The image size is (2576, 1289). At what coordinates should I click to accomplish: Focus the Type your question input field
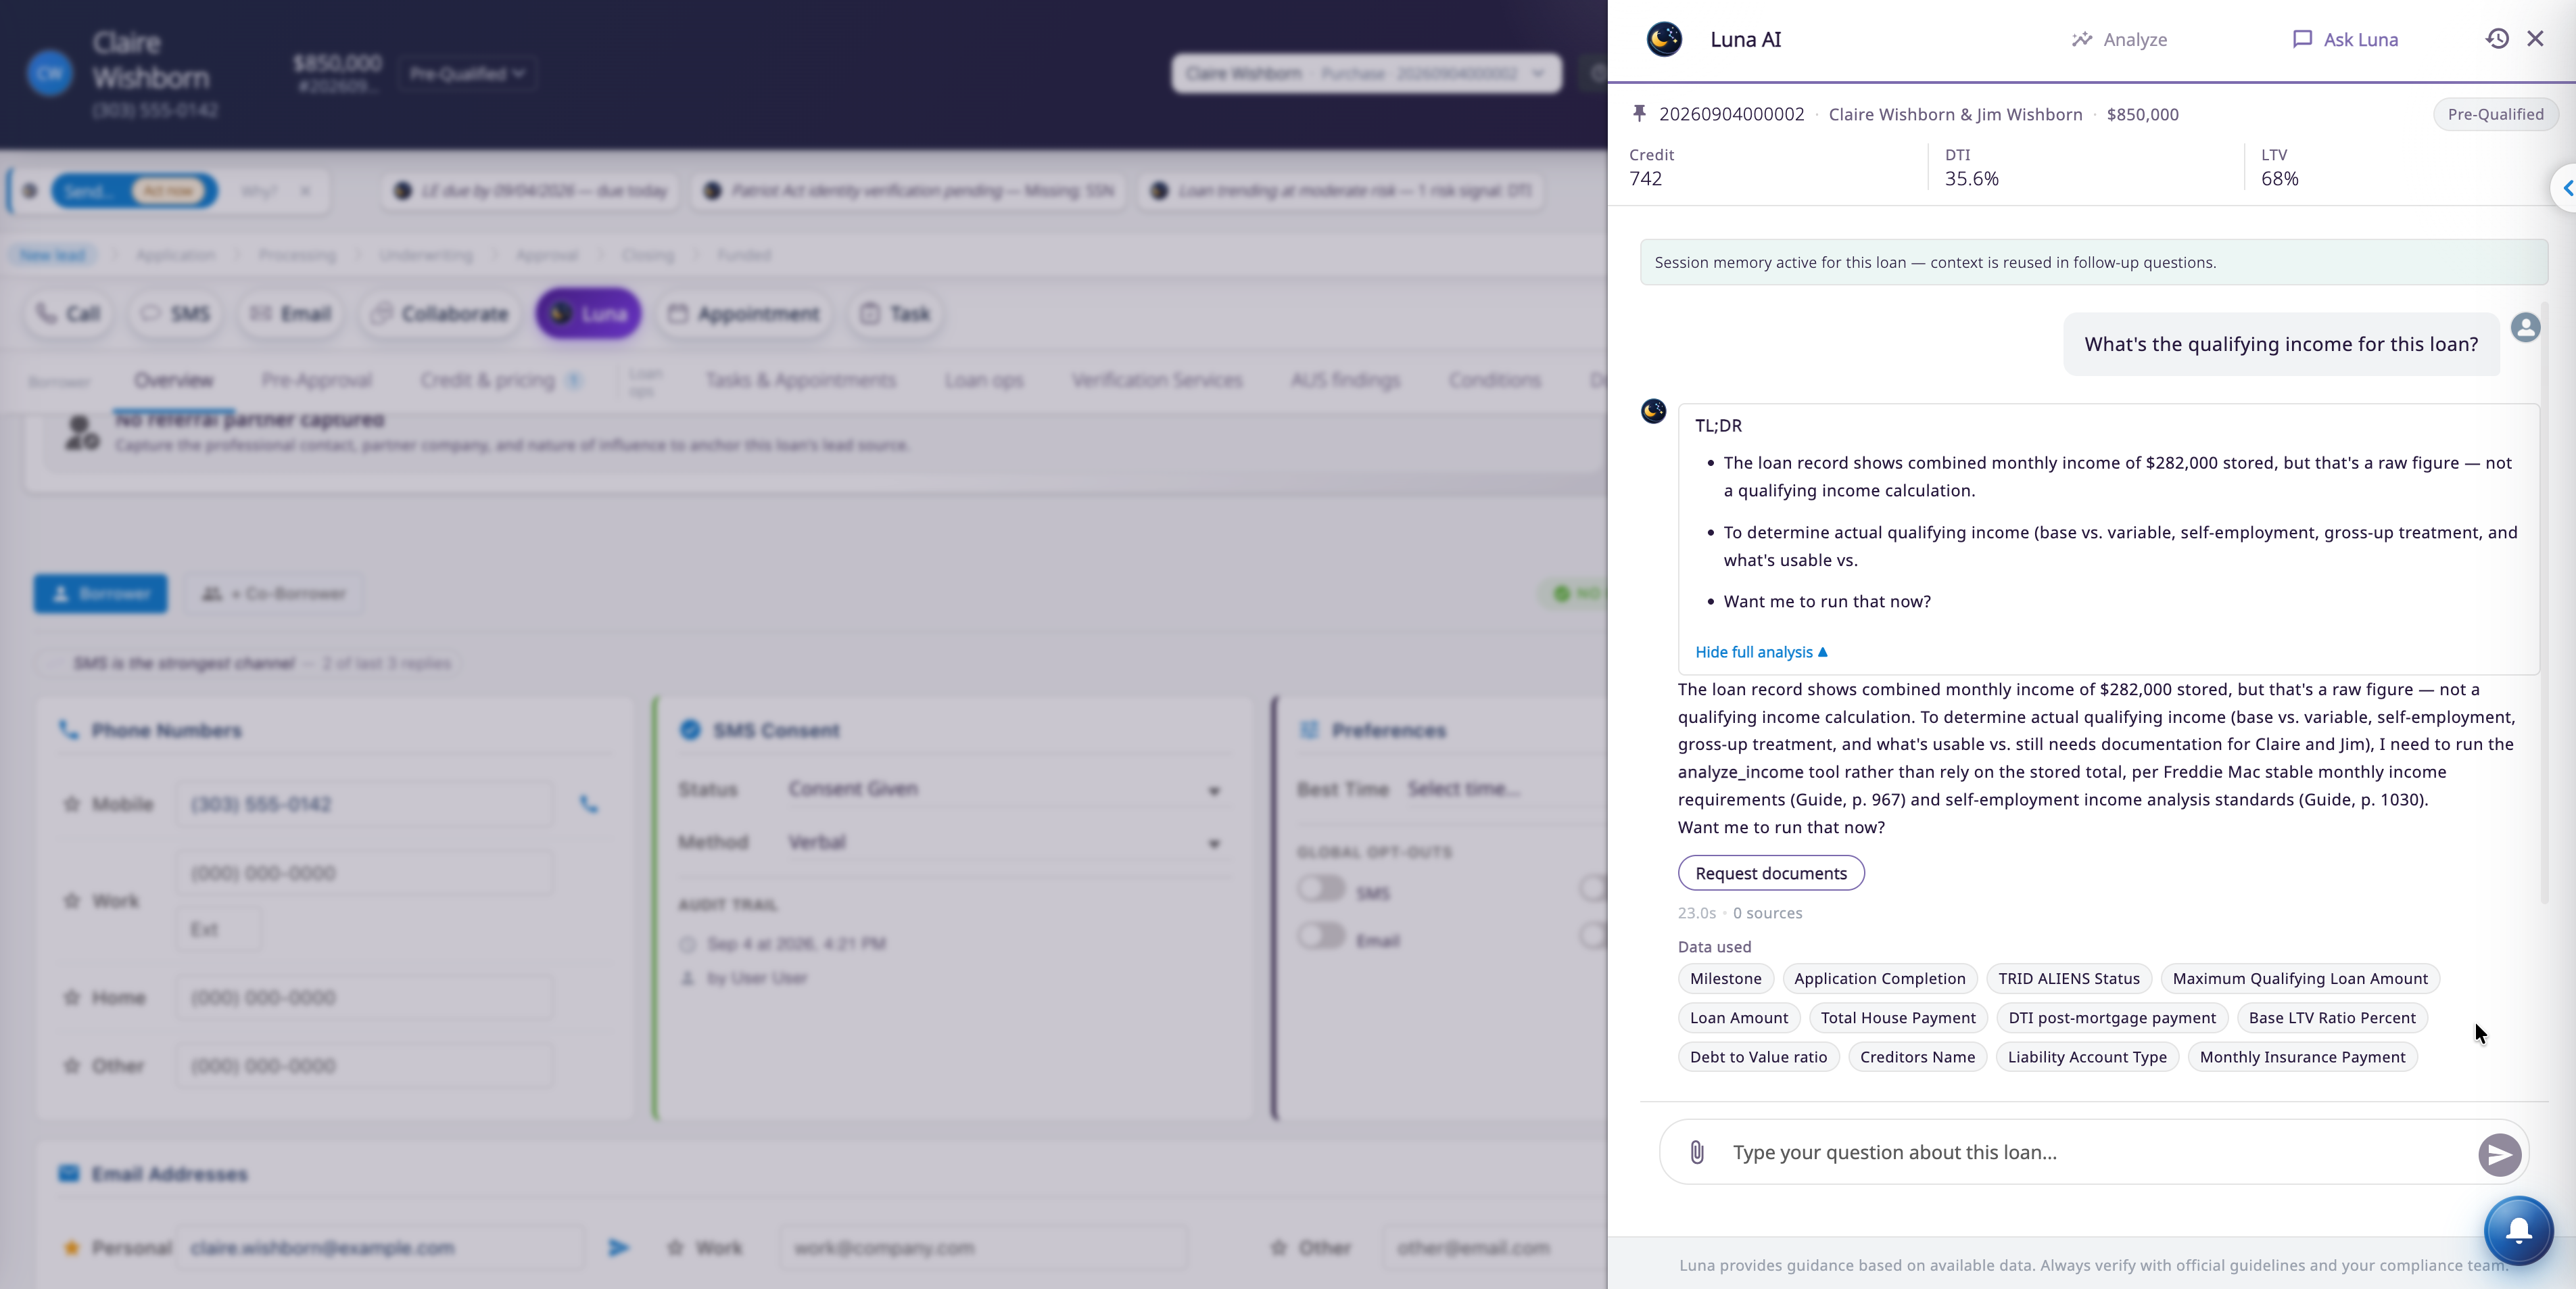click(2095, 1152)
